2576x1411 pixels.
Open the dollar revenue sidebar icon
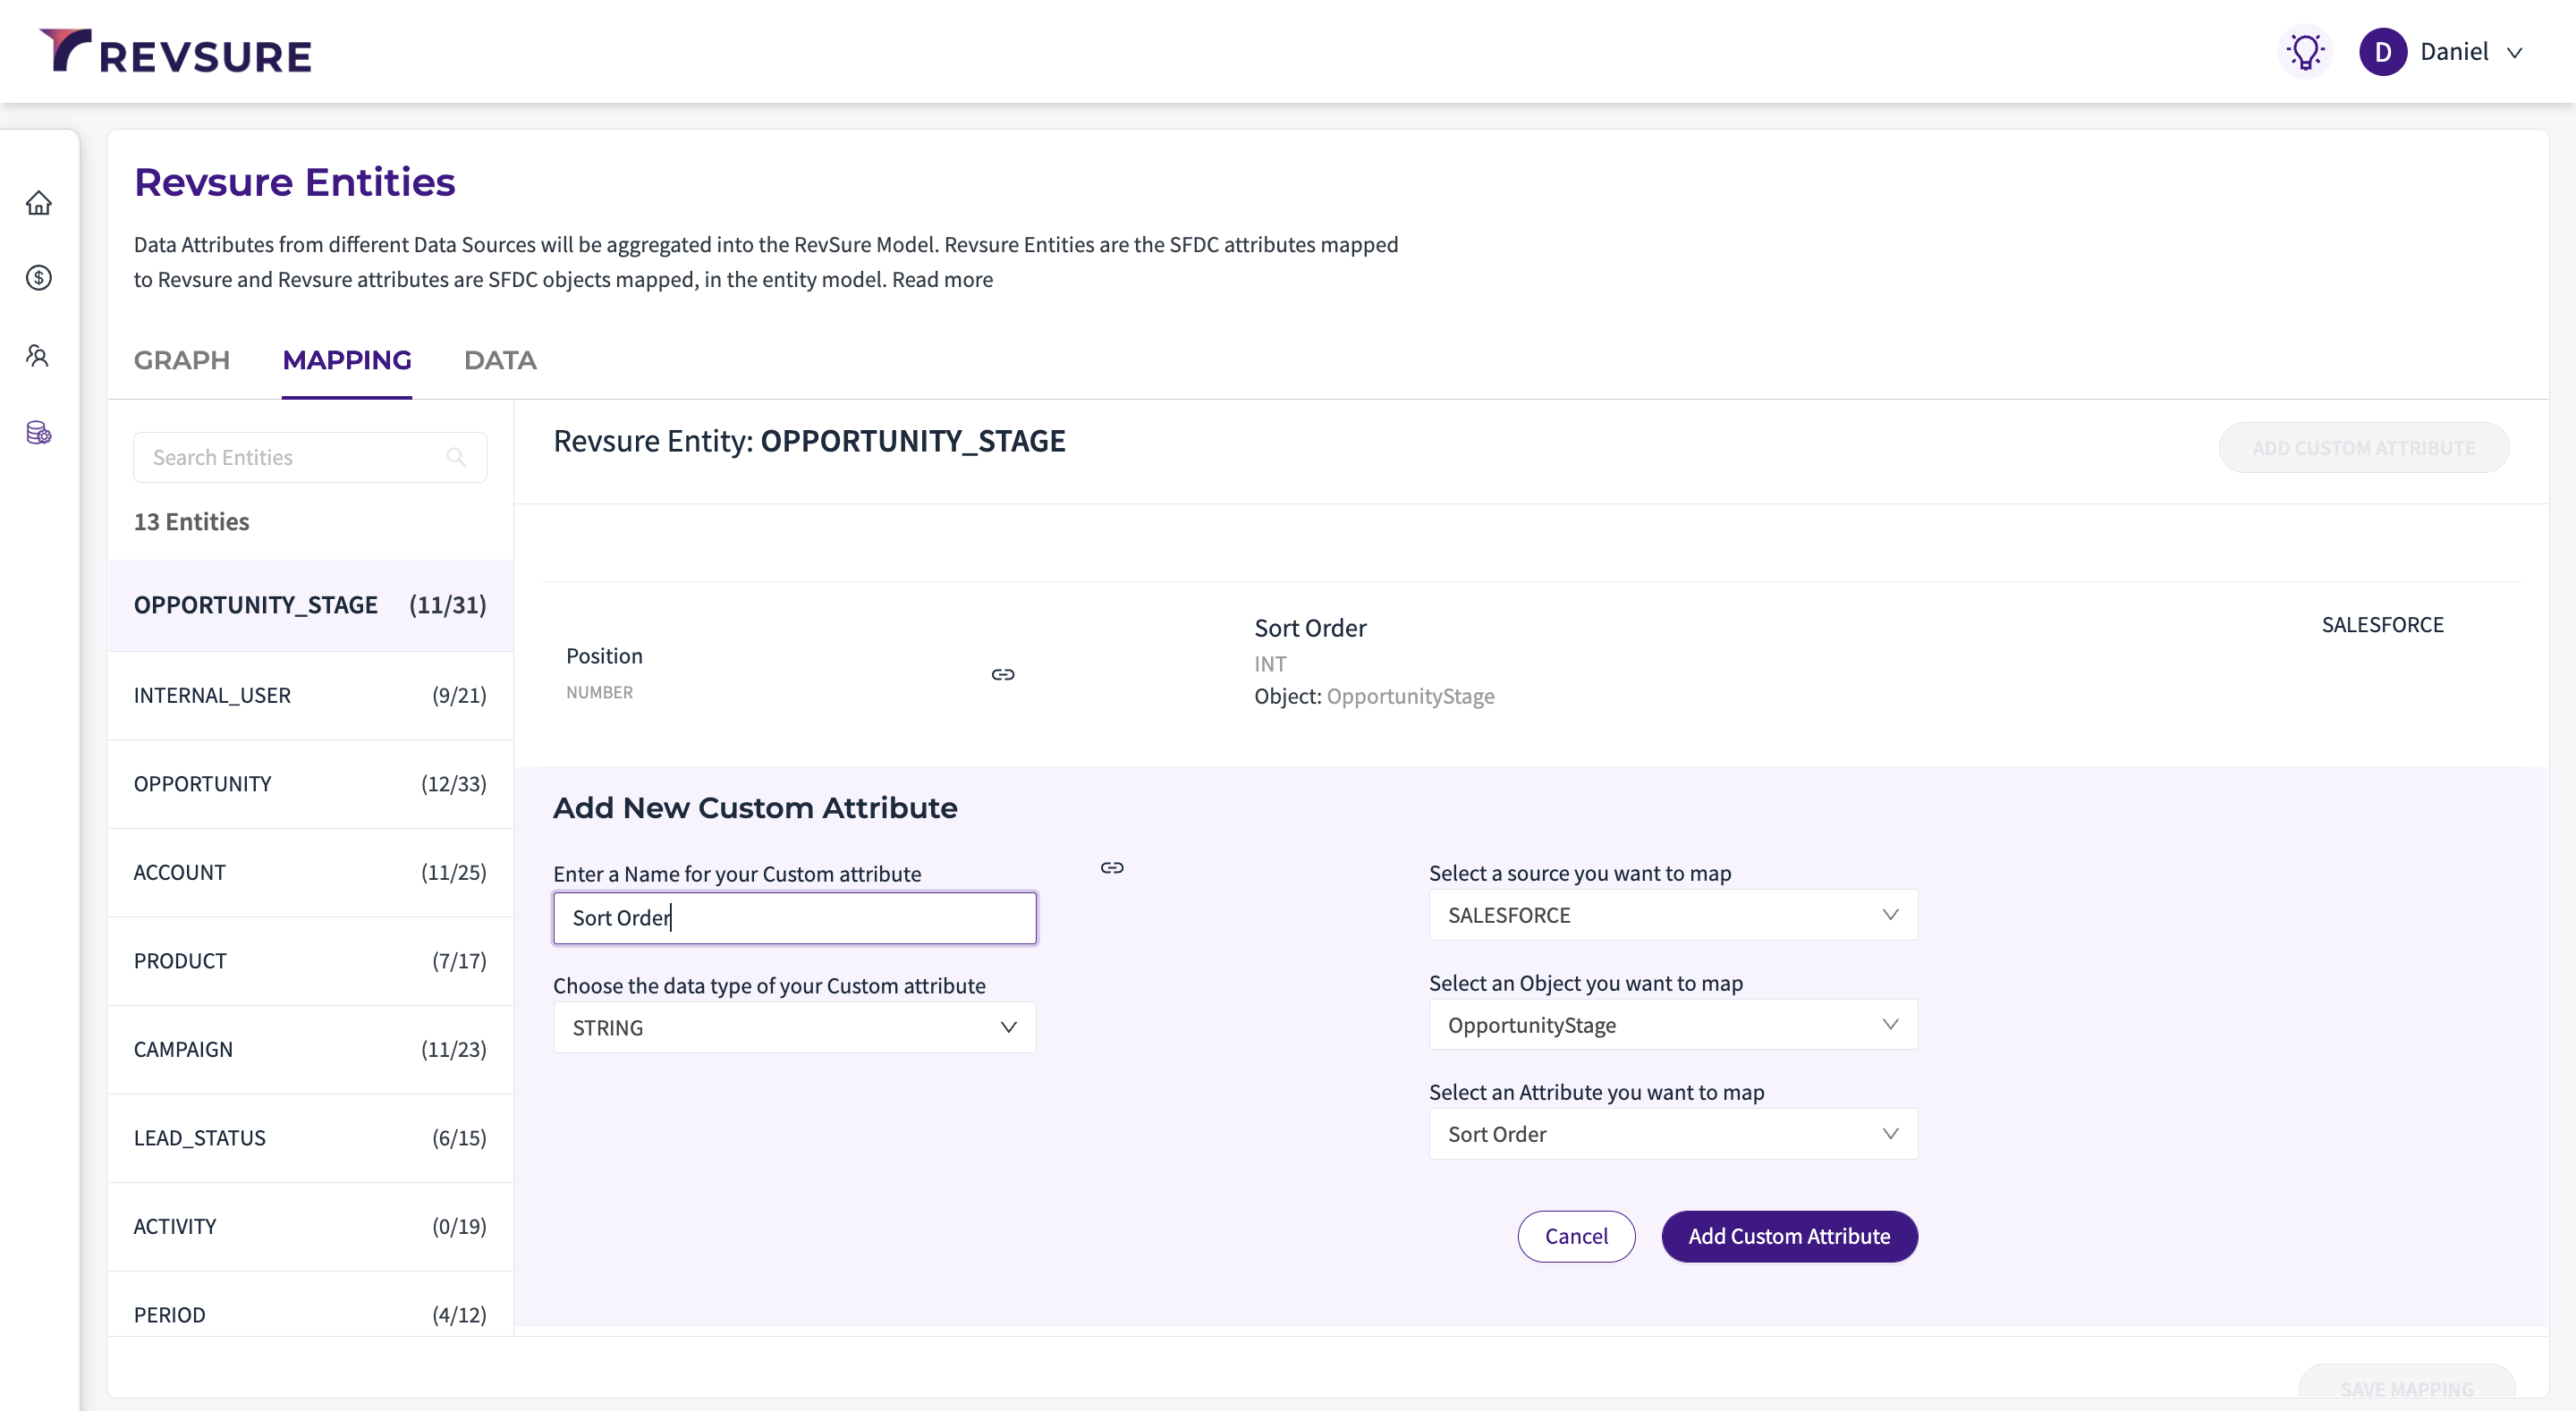pos(39,277)
